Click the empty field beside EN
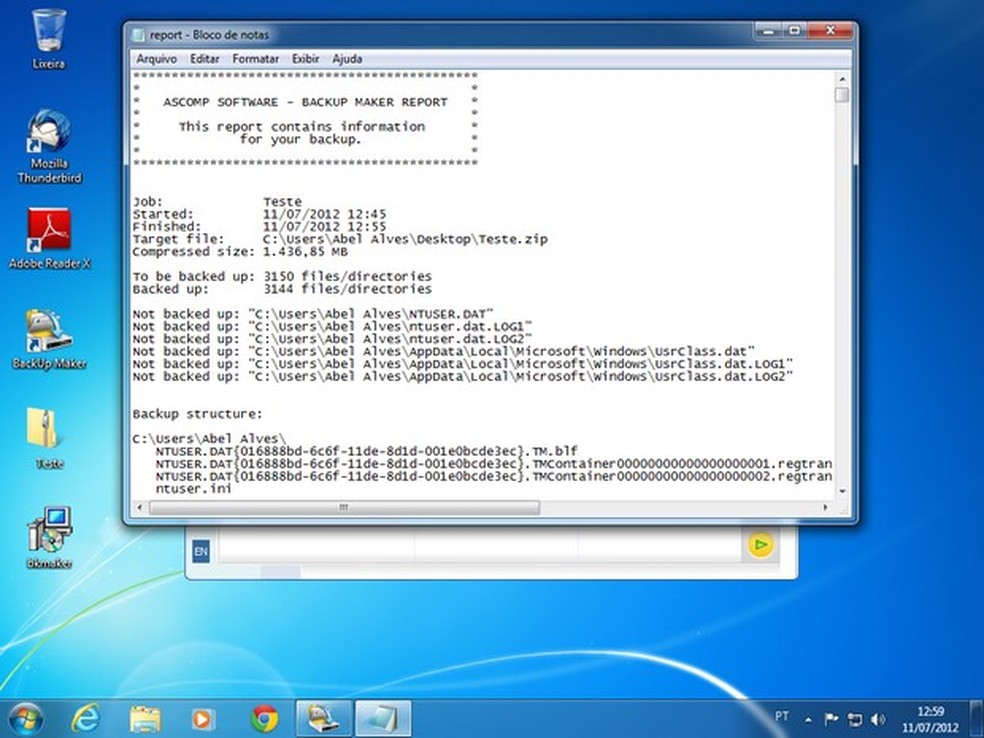The height and width of the screenshot is (738, 984). 480,546
